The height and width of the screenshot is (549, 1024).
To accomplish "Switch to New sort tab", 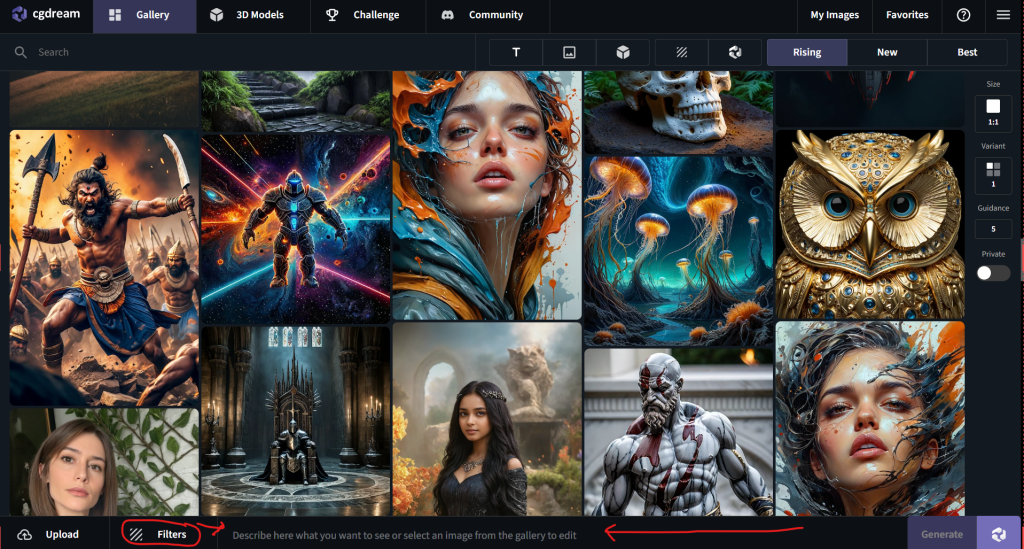I will point(887,52).
